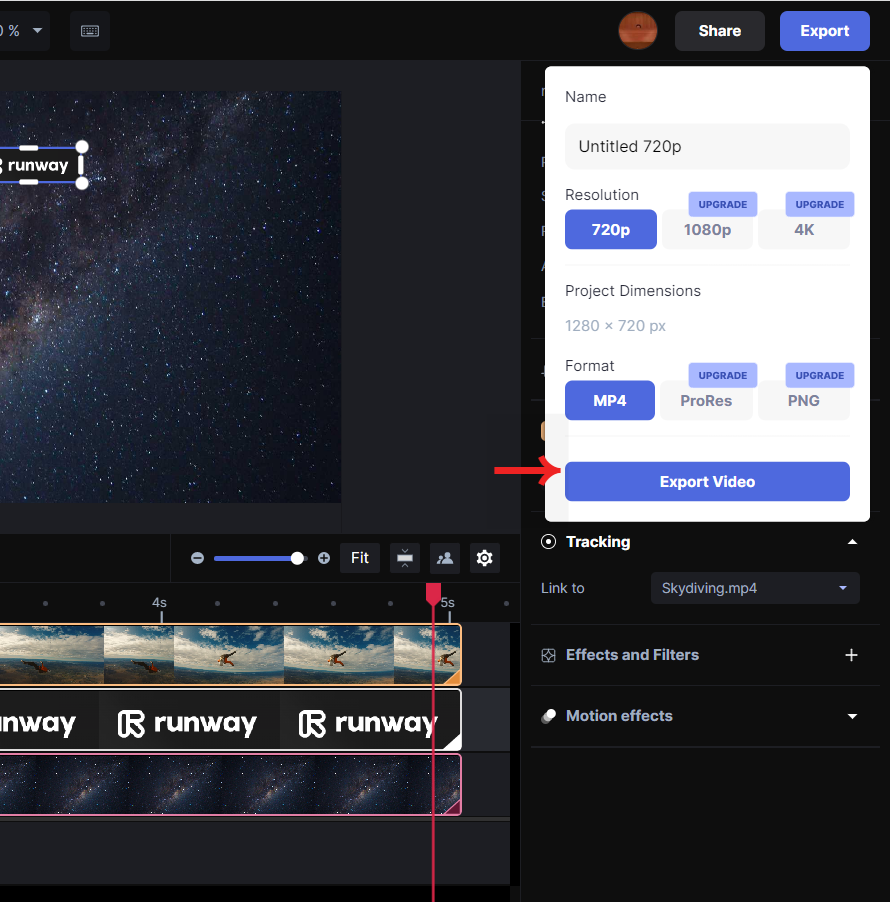Image resolution: width=890 pixels, height=902 pixels.
Task: Open the zoom percentage dropdown
Action: coord(37,30)
